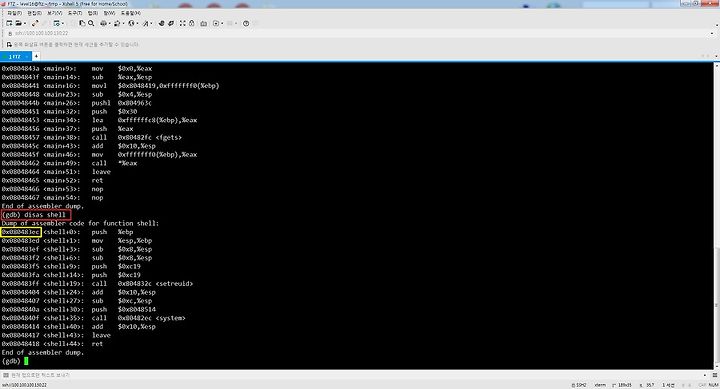Click the 'push $0x8048514' line at shell+30
This screenshot has width=720, height=389.
click(79, 310)
